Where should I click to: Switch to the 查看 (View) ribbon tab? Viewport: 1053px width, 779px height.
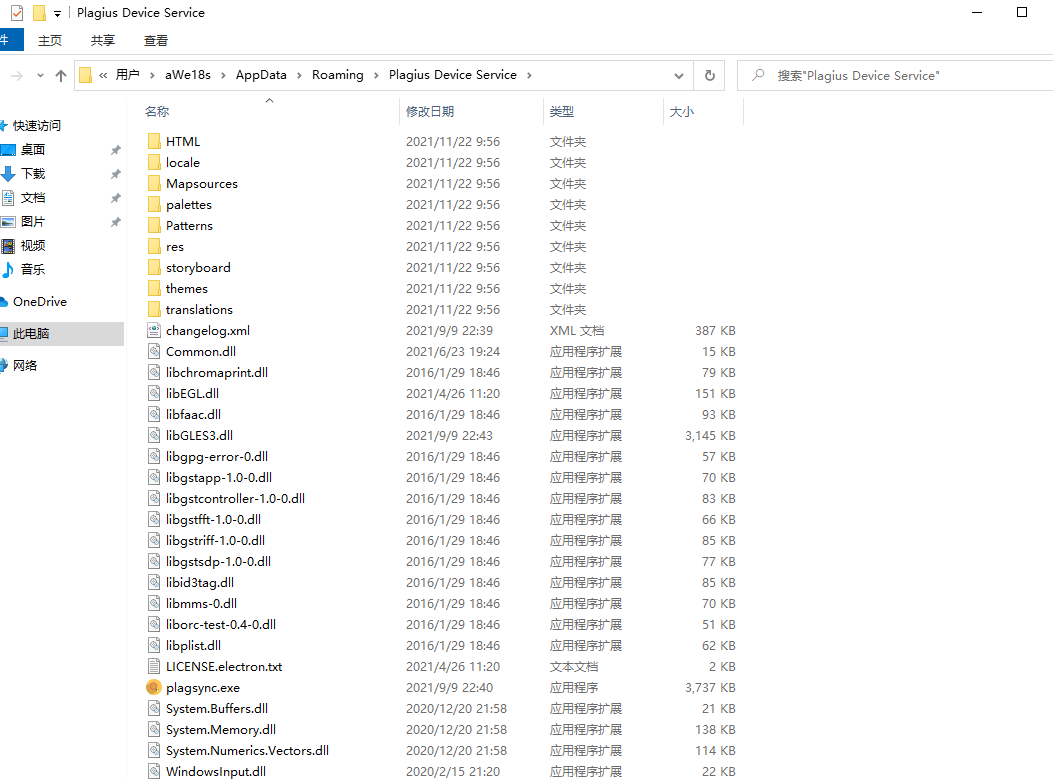(x=156, y=40)
